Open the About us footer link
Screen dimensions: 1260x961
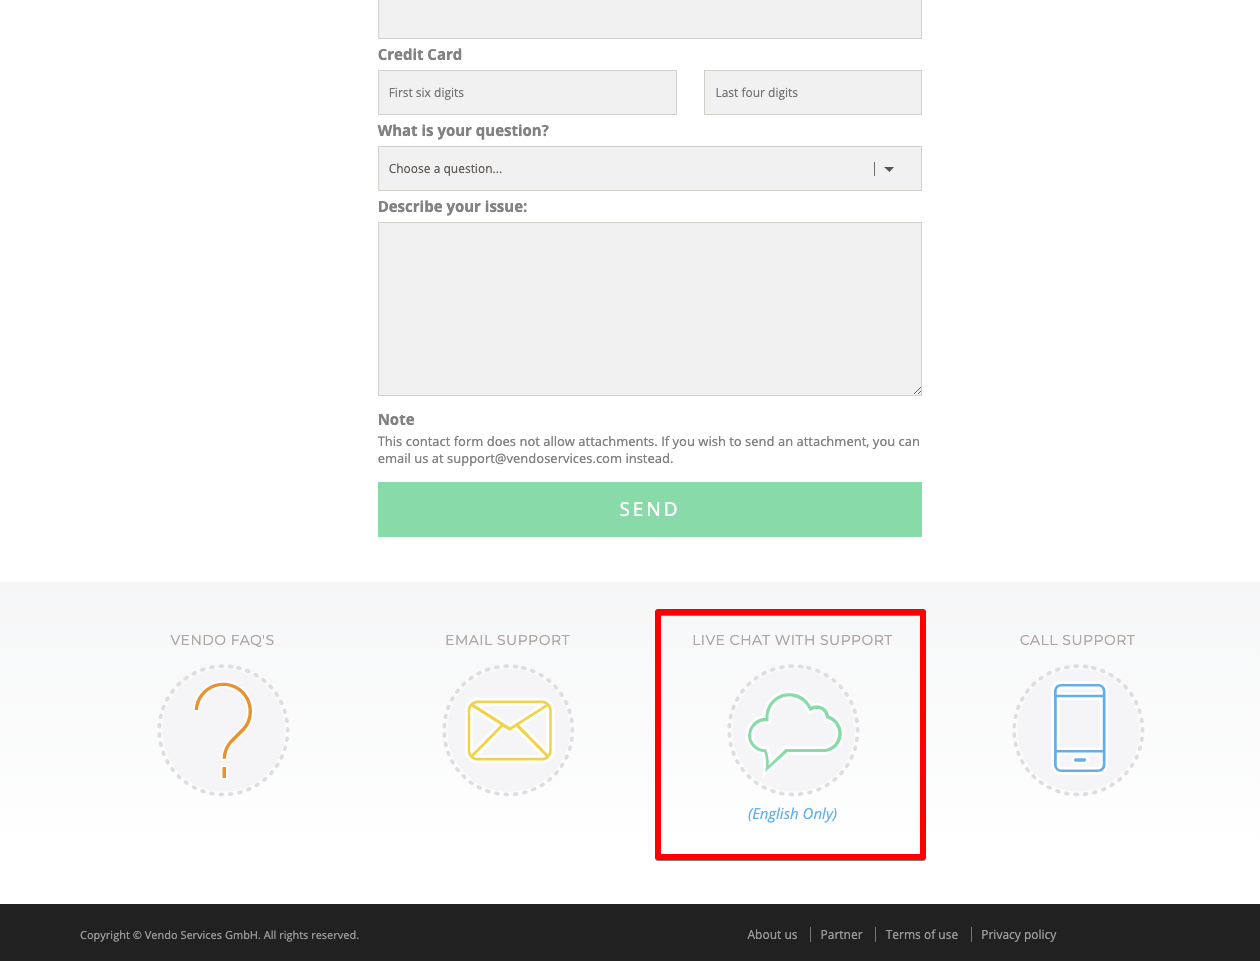pyautogui.click(x=772, y=935)
